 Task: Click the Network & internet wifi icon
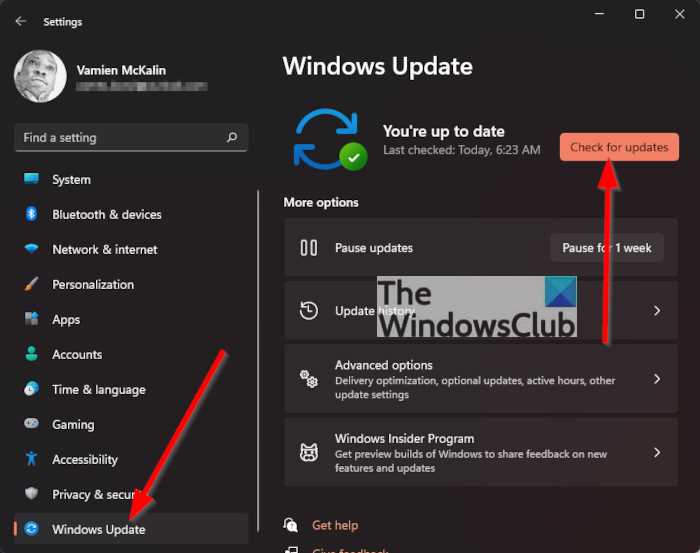31,248
